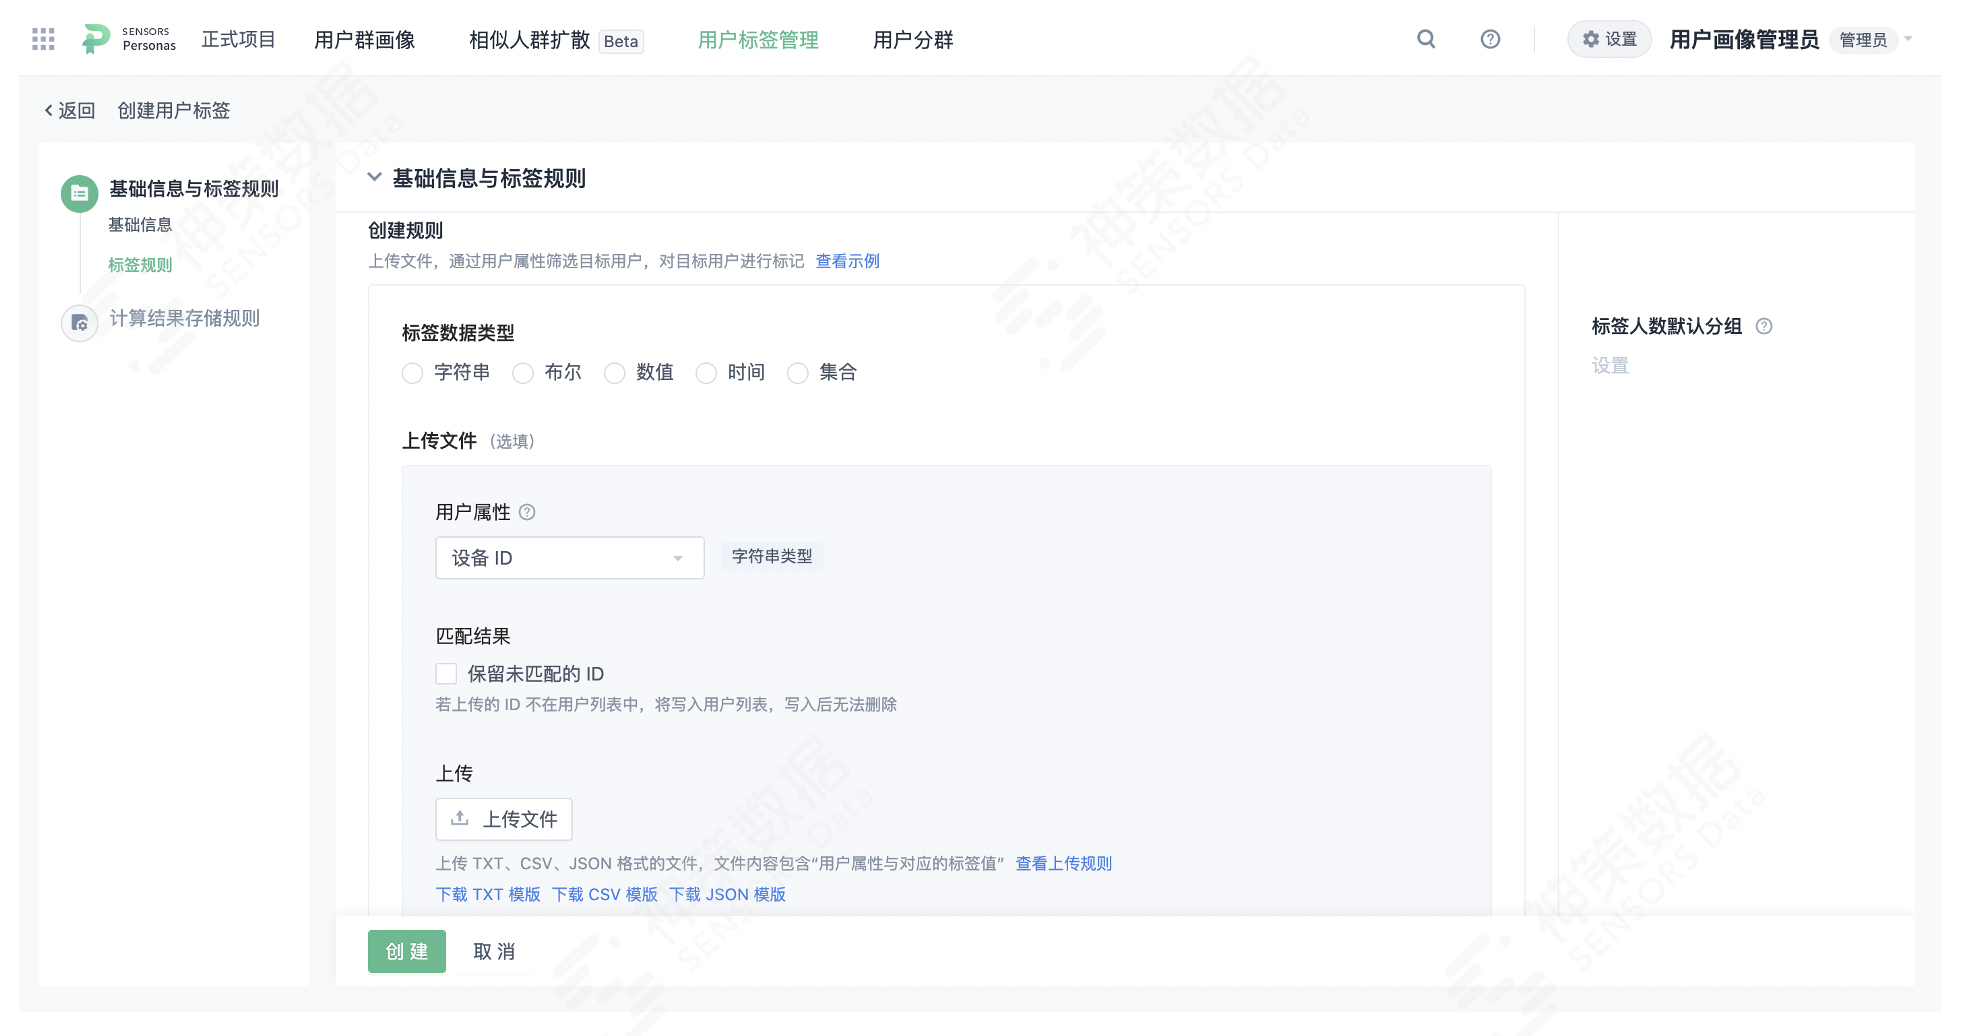1968x1036 pixels.
Task: Select the 布尔 data type radio
Action: pyautogui.click(x=522, y=373)
